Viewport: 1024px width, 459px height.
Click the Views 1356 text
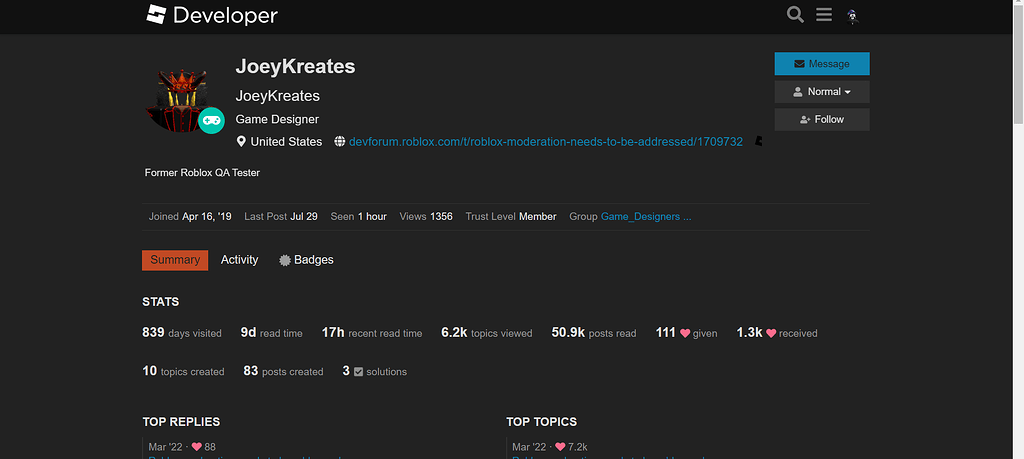(x=426, y=217)
